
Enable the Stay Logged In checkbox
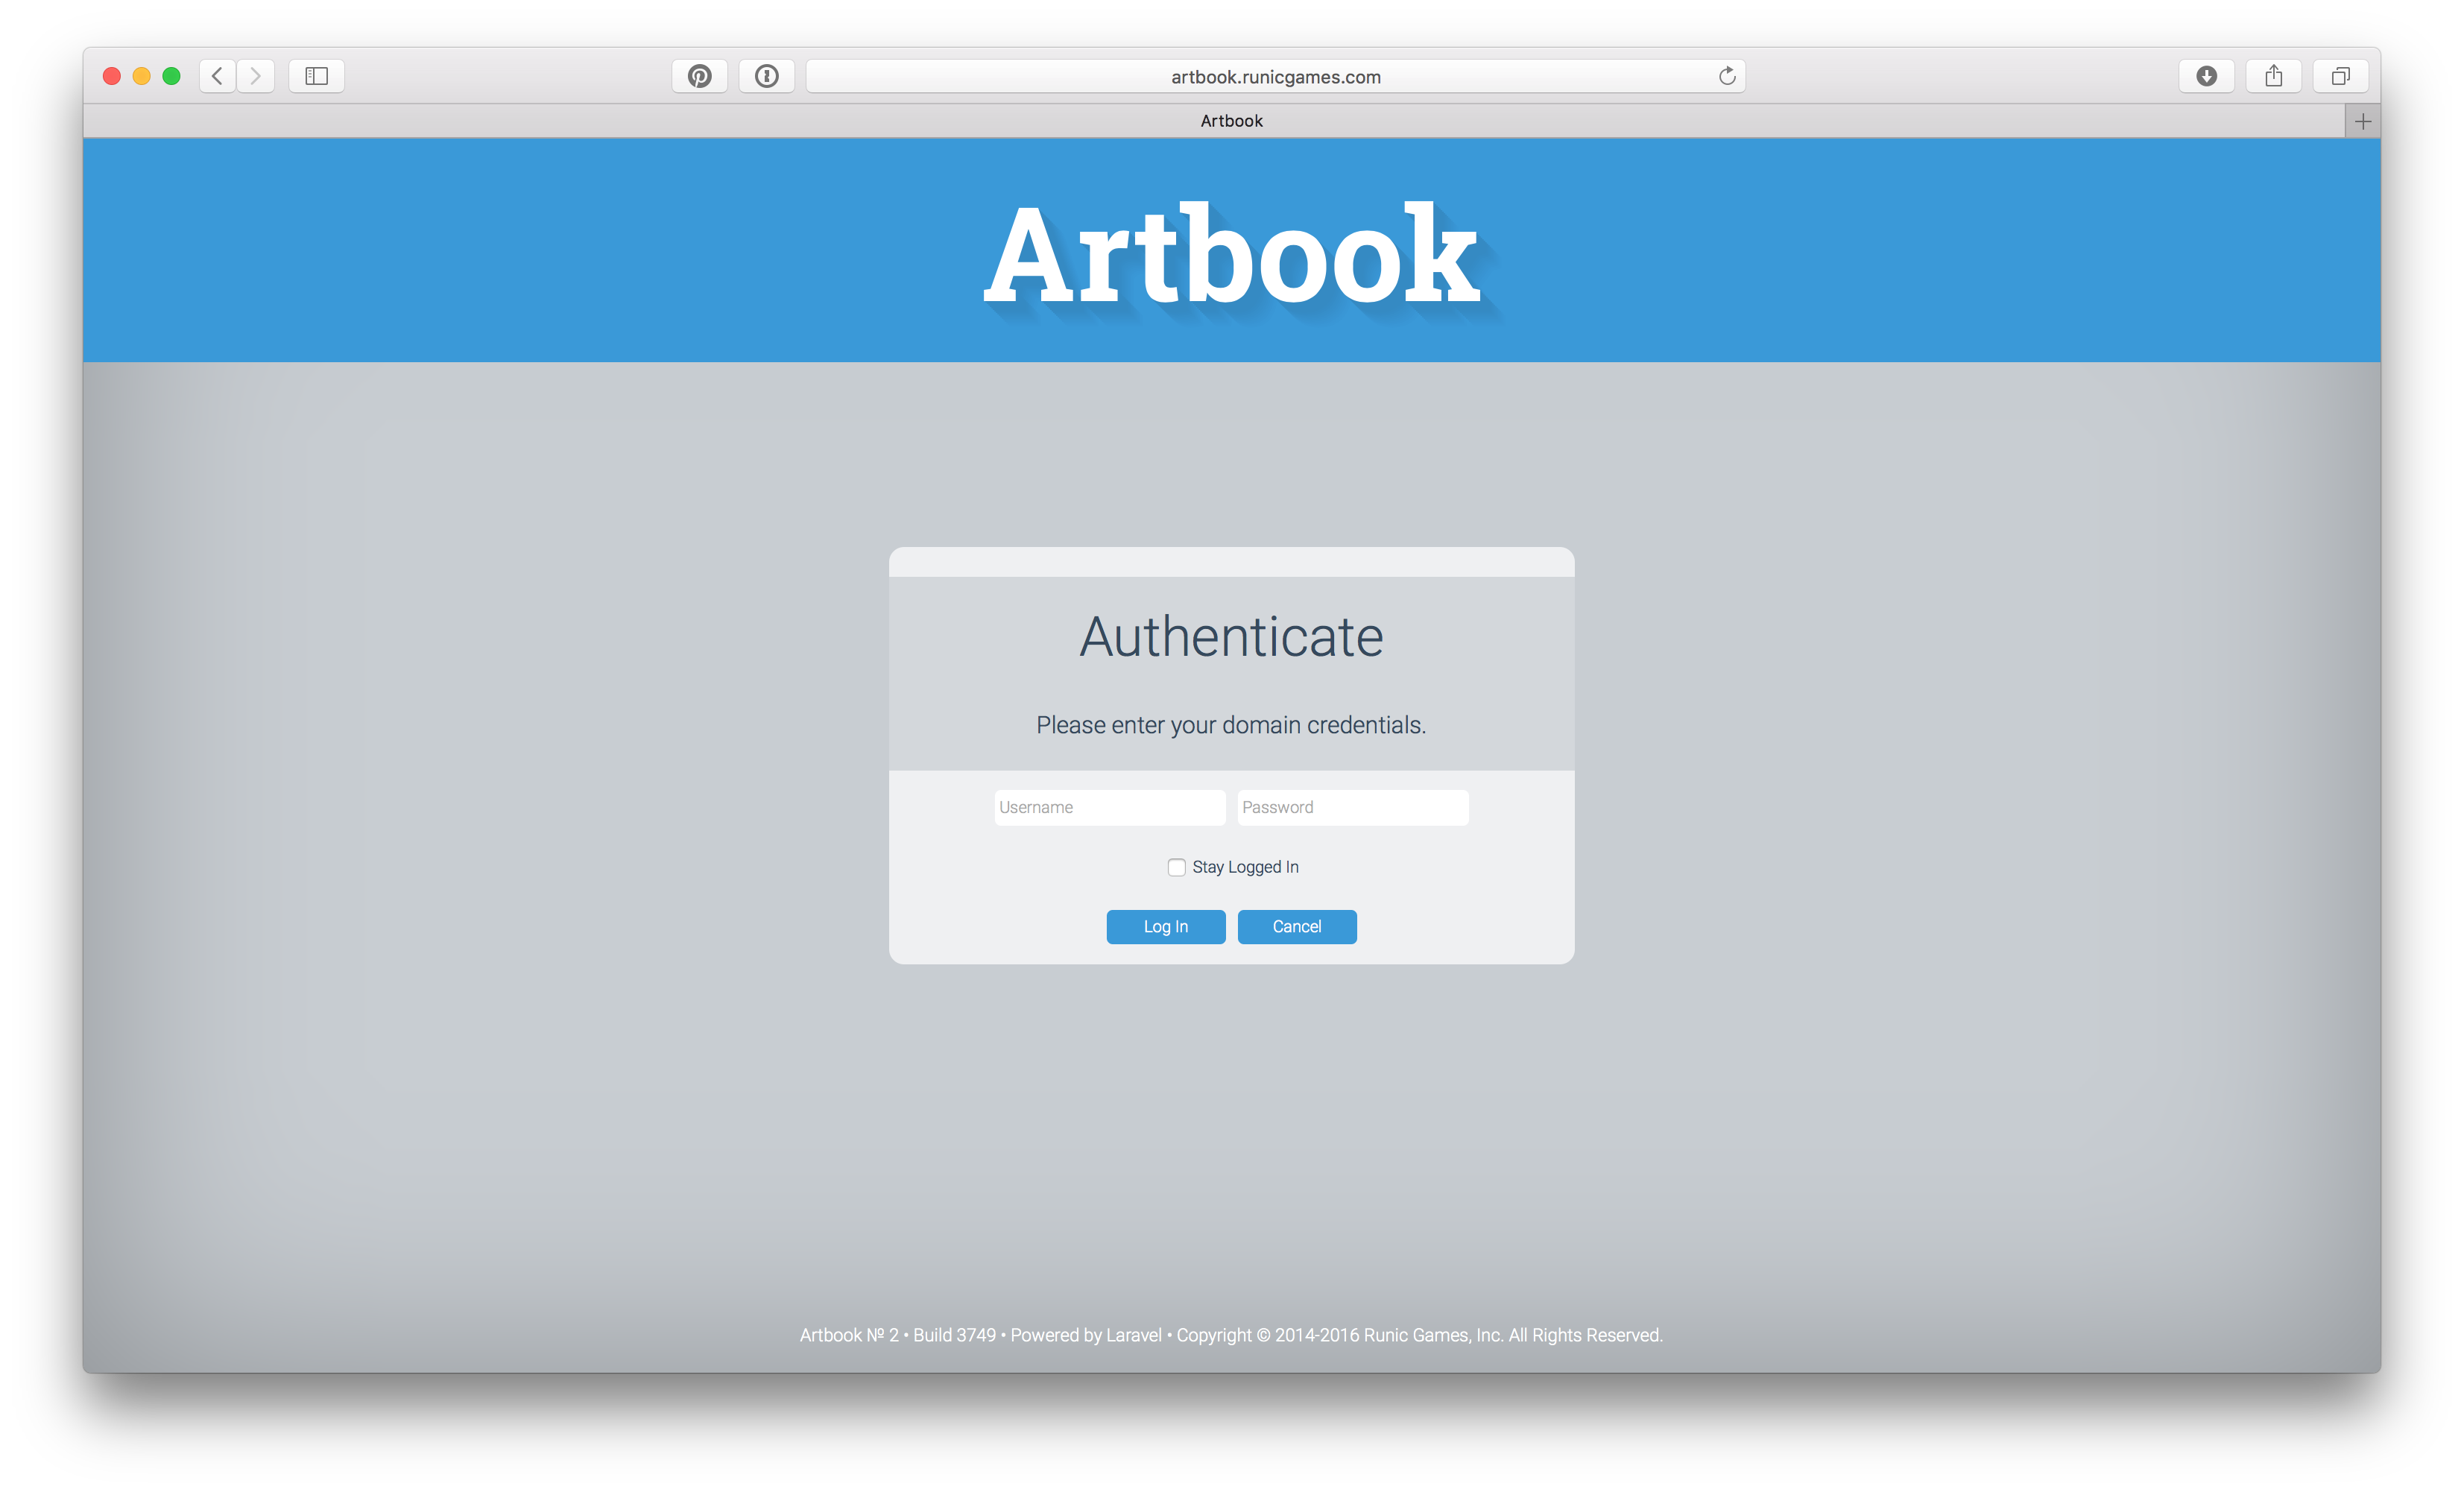point(1176,867)
